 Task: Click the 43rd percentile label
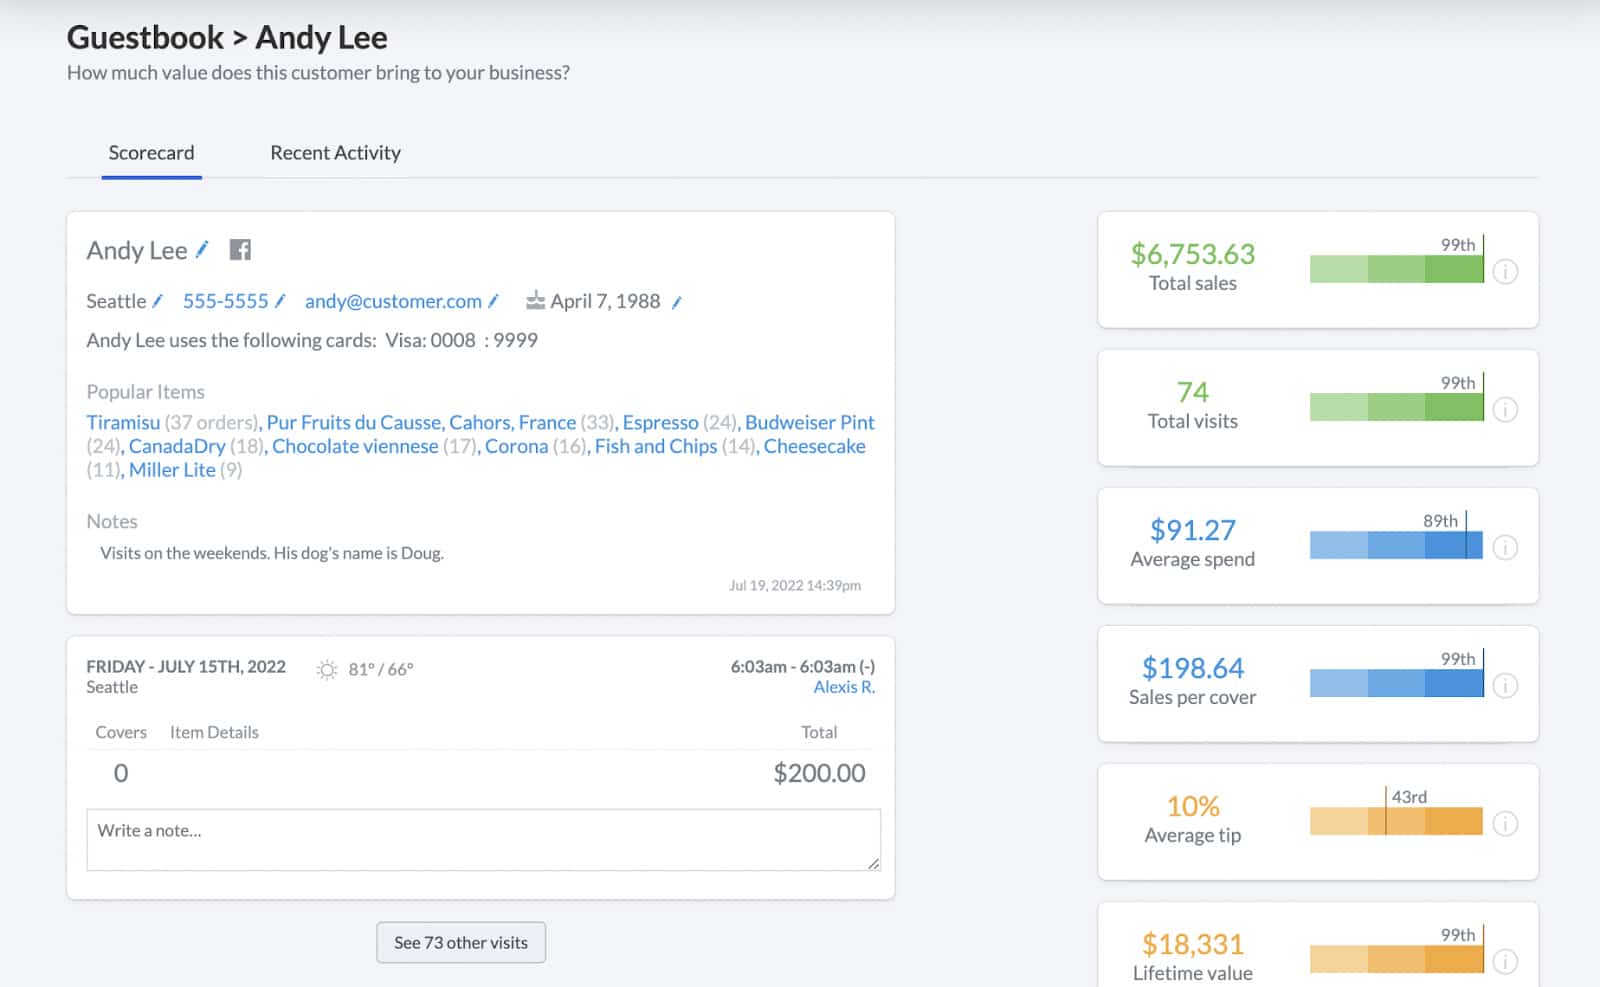pyautogui.click(x=1409, y=797)
